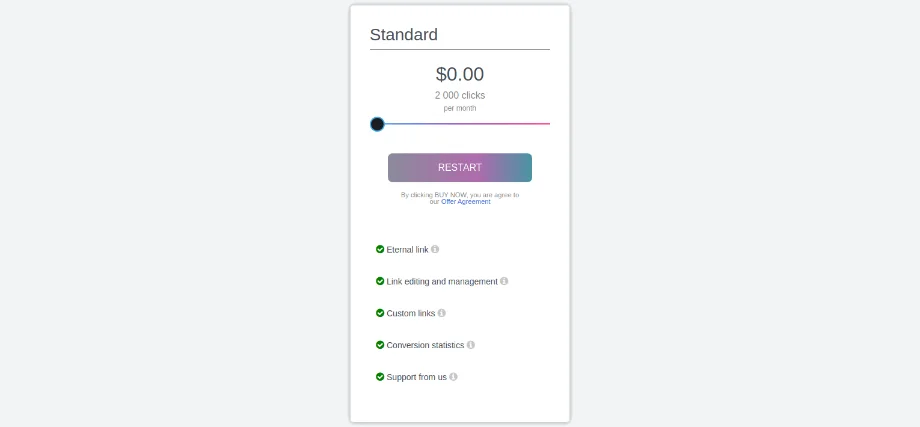Image resolution: width=920 pixels, height=427 pixels.
Task: Click the green checkmark before Custom links
Action: pyautogui.click(x=380, y=313)
